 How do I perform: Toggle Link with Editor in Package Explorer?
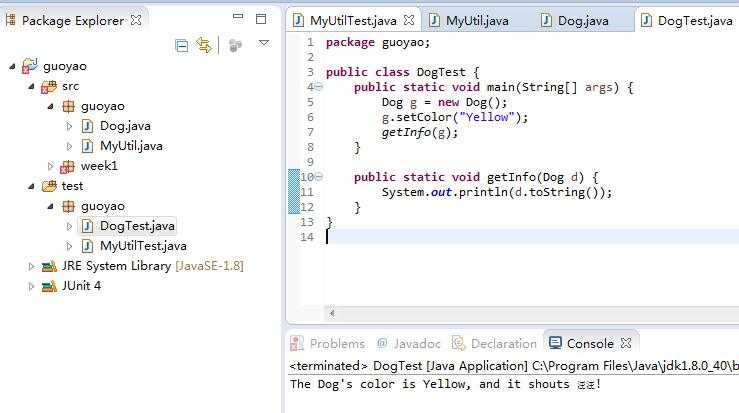point(204,45)
